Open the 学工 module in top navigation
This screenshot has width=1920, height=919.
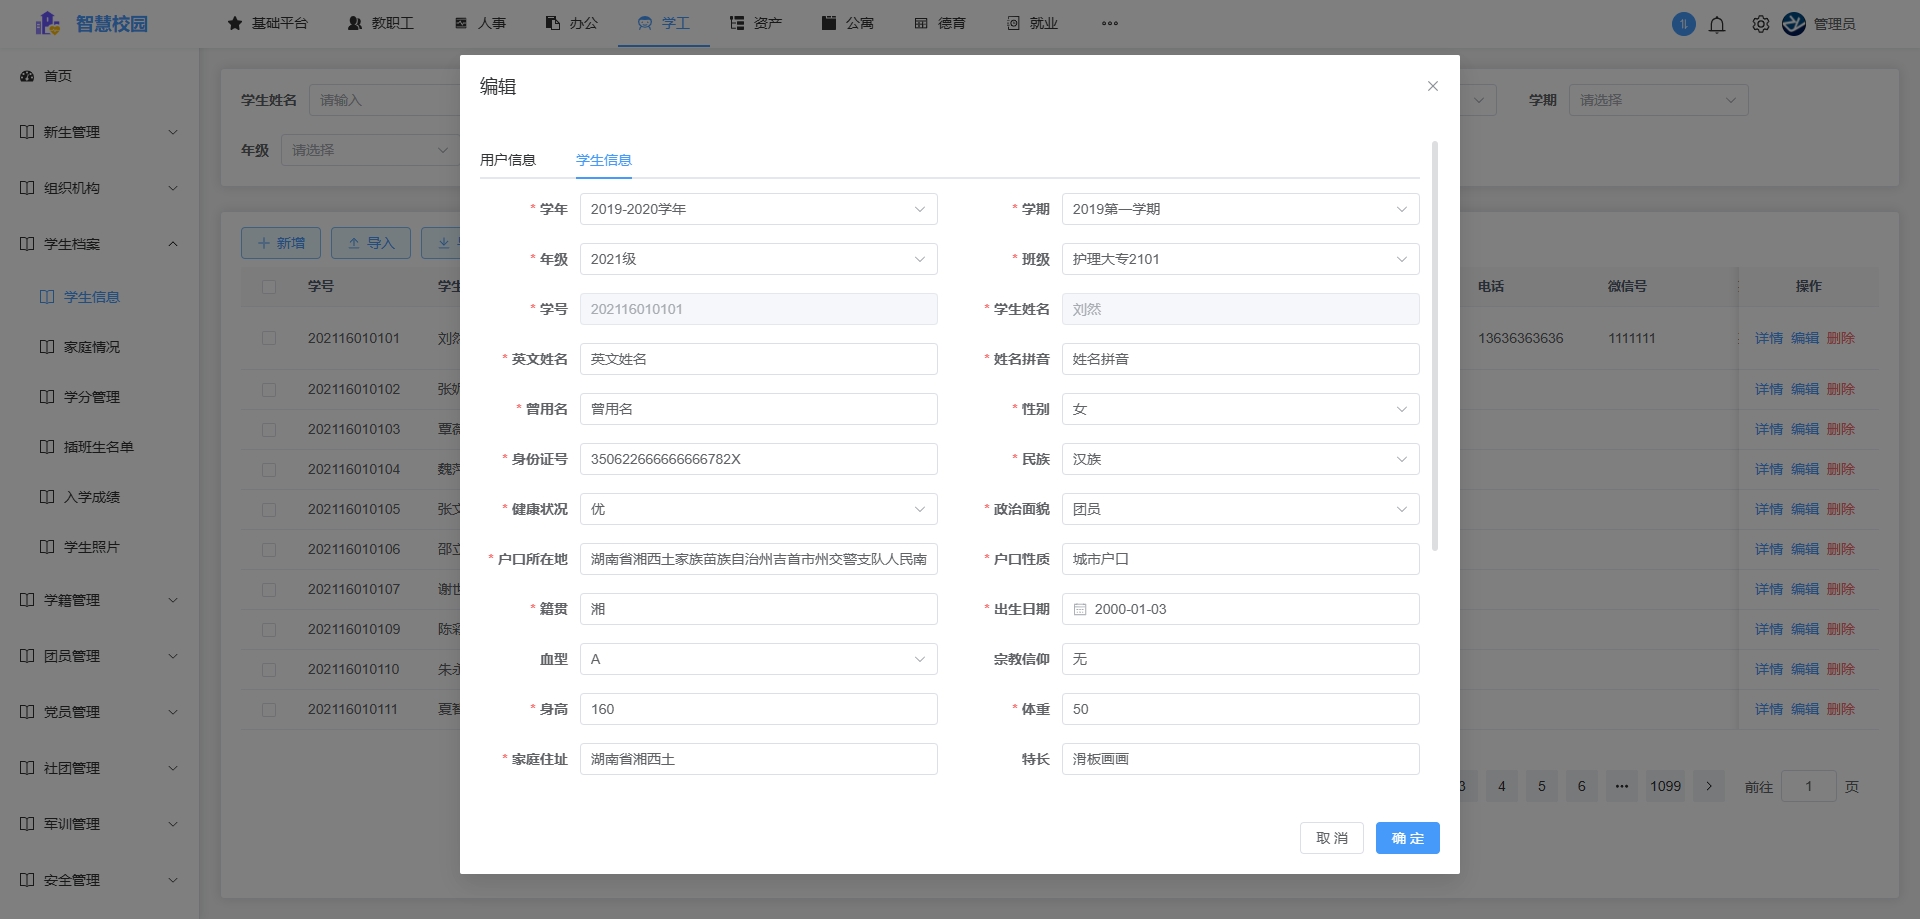point(672,22)
